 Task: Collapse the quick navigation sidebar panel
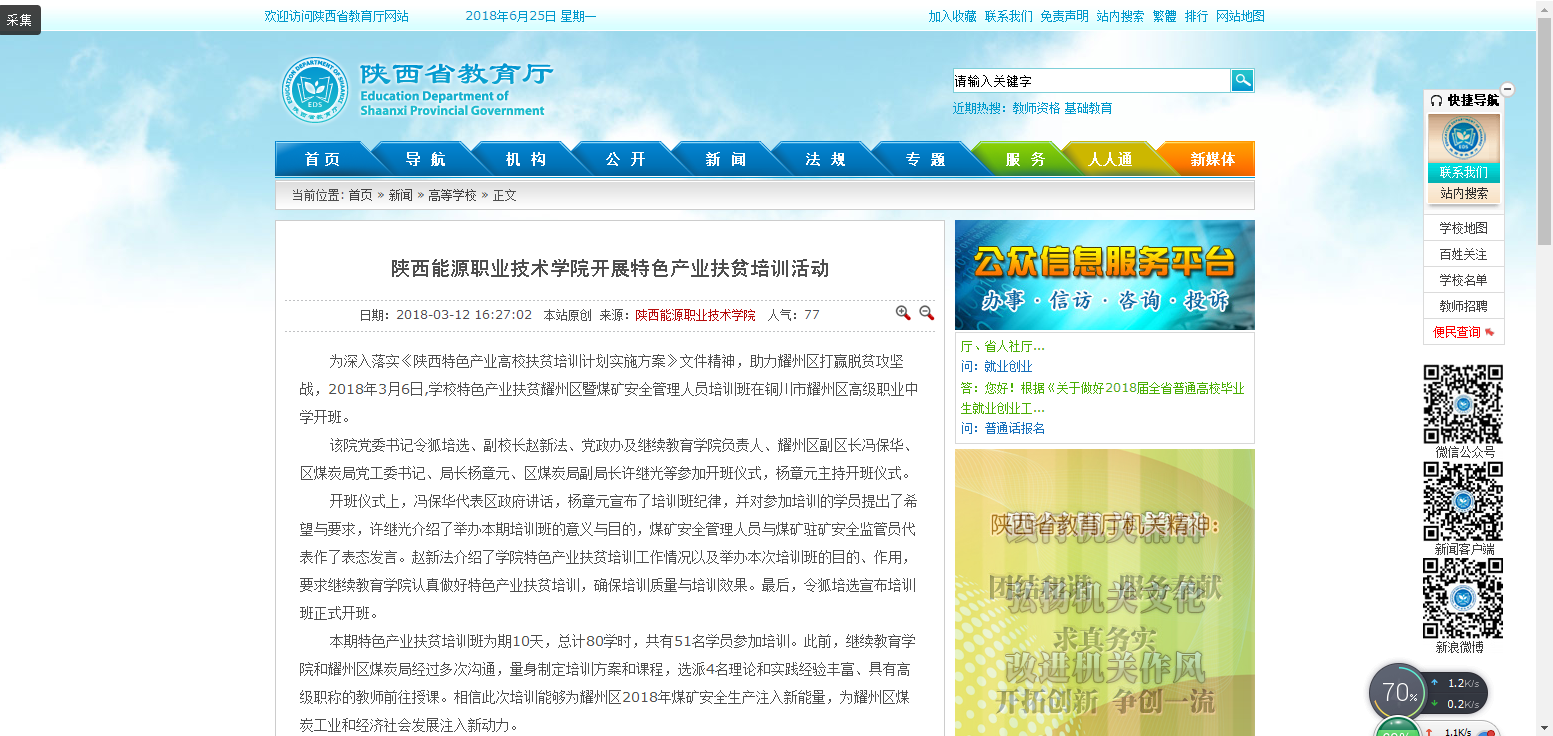[x=1507, y=90]
